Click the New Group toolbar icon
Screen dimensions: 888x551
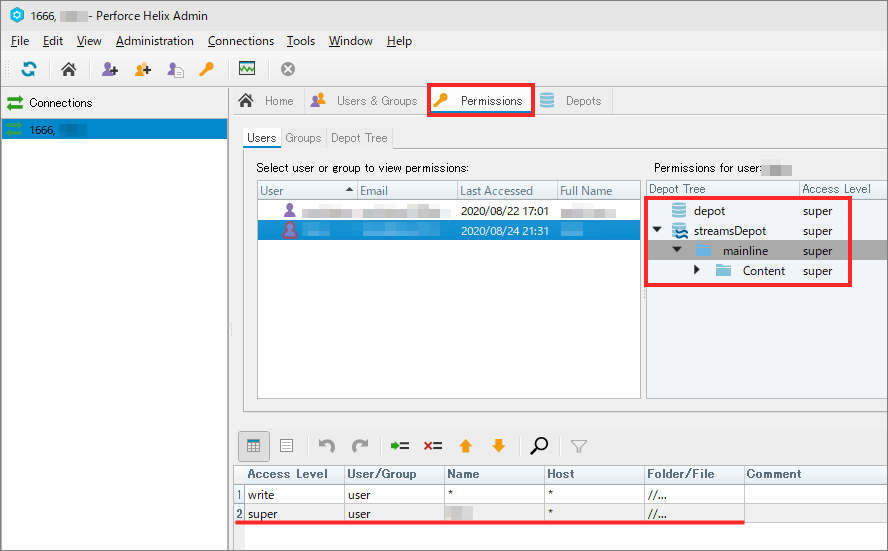142,69
